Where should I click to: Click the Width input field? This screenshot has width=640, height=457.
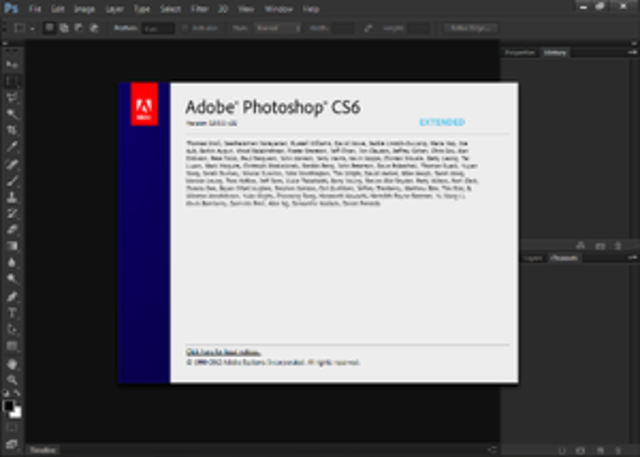point(342,28)
